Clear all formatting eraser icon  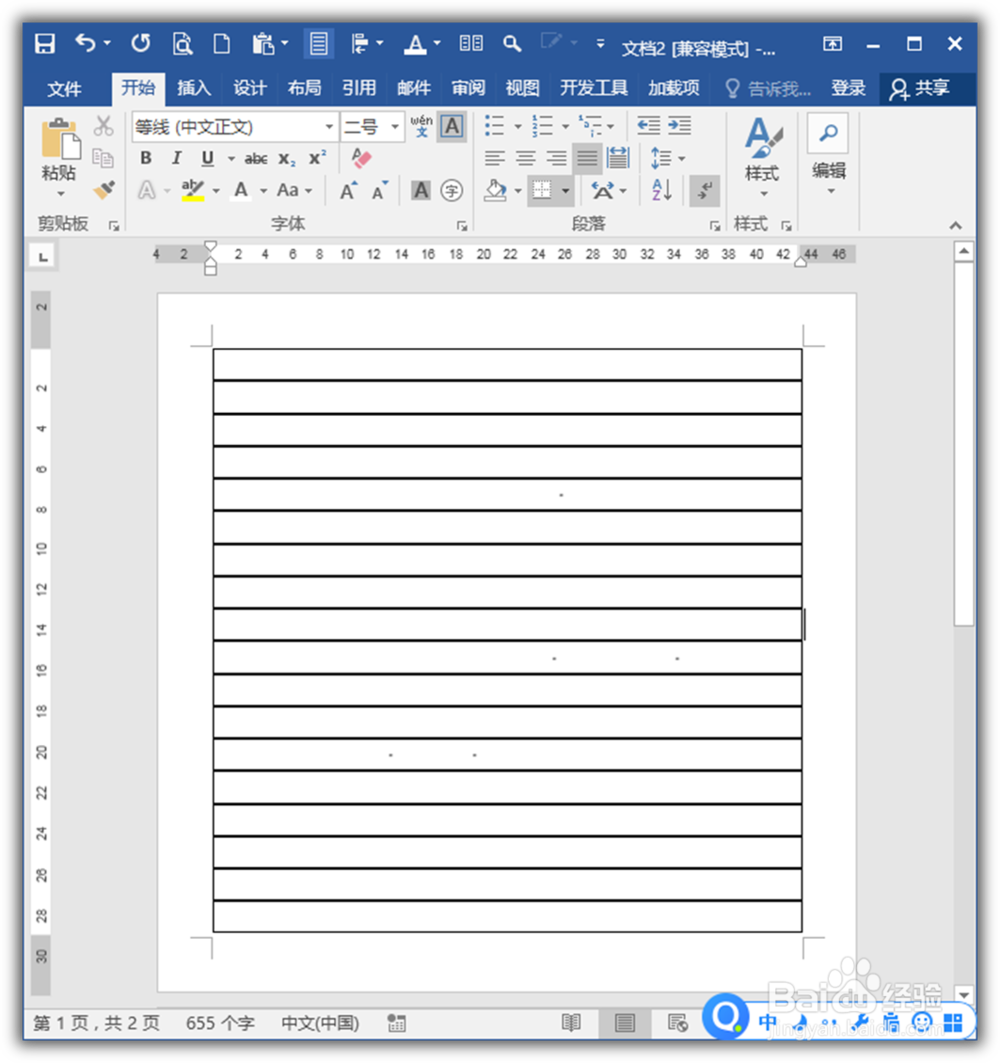(x=361, y=159)
